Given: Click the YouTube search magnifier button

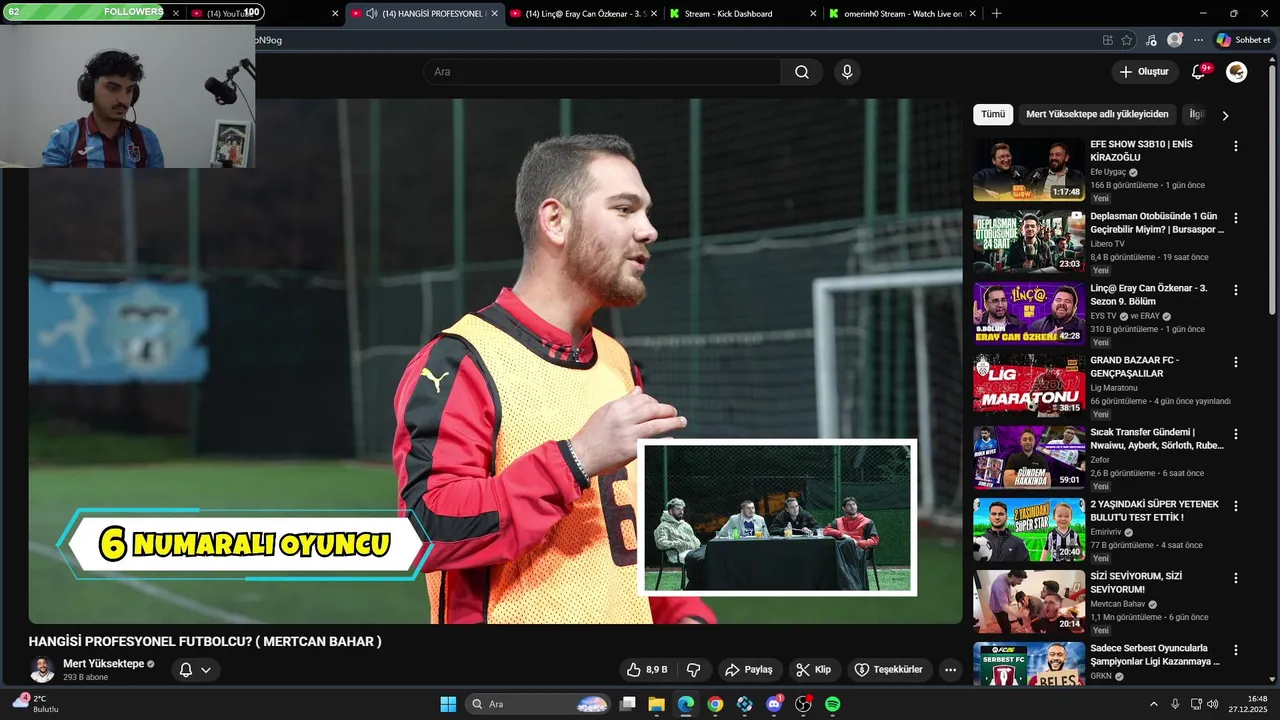Looking at the screenshot, I should pyautogui.click(x=802, y=72).
